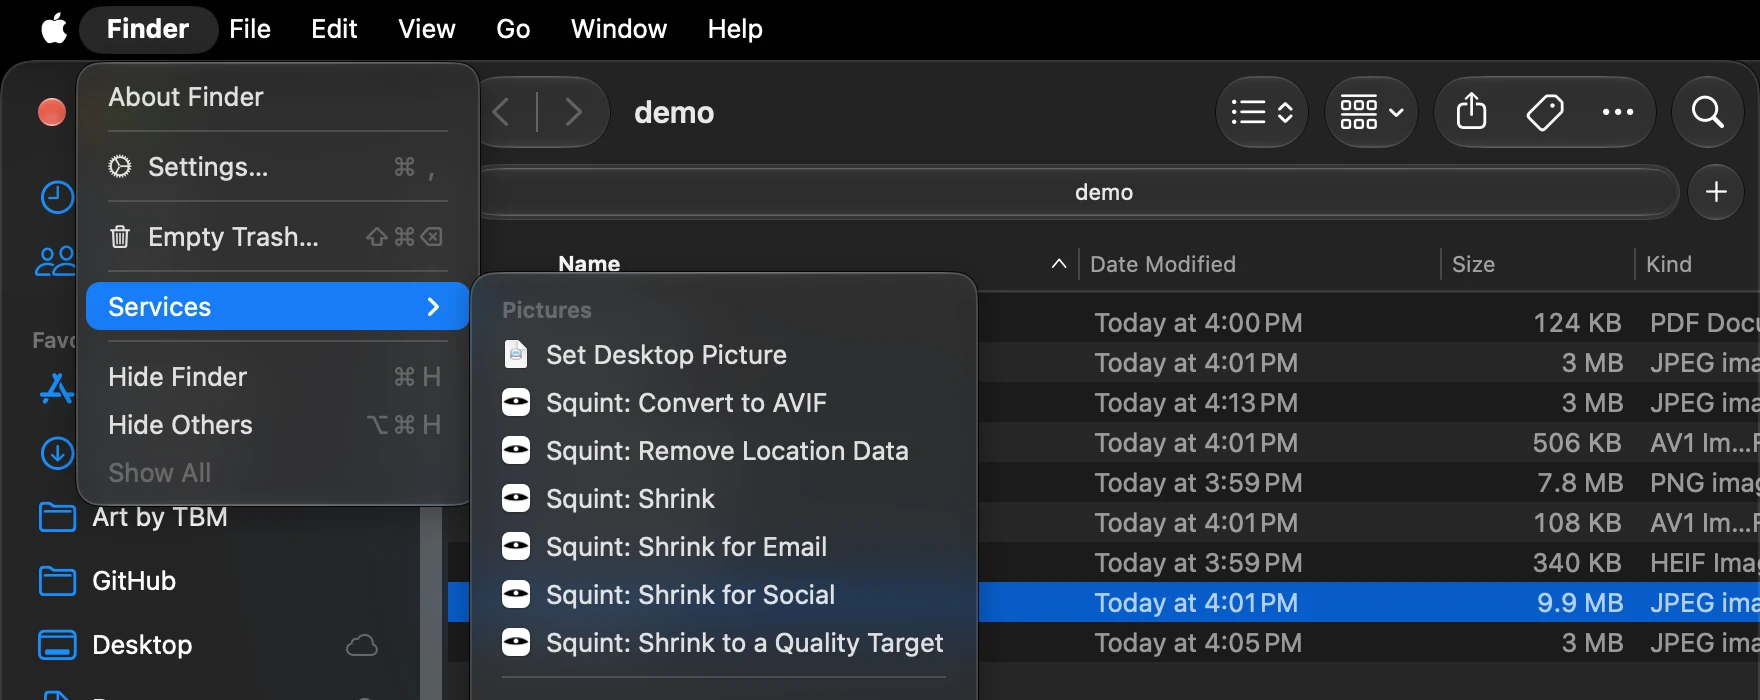Choose About Finder
Screen dimensions: 1760x700
coord(277,97)
